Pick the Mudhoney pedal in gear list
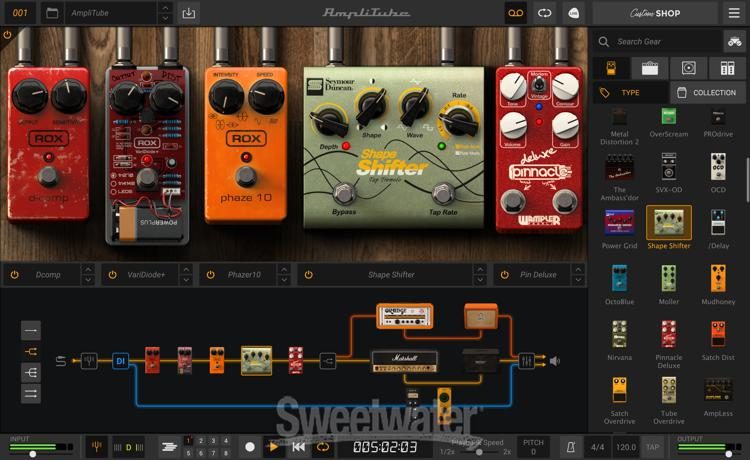Viewport: 750px width, 460px height. point(718,285)
